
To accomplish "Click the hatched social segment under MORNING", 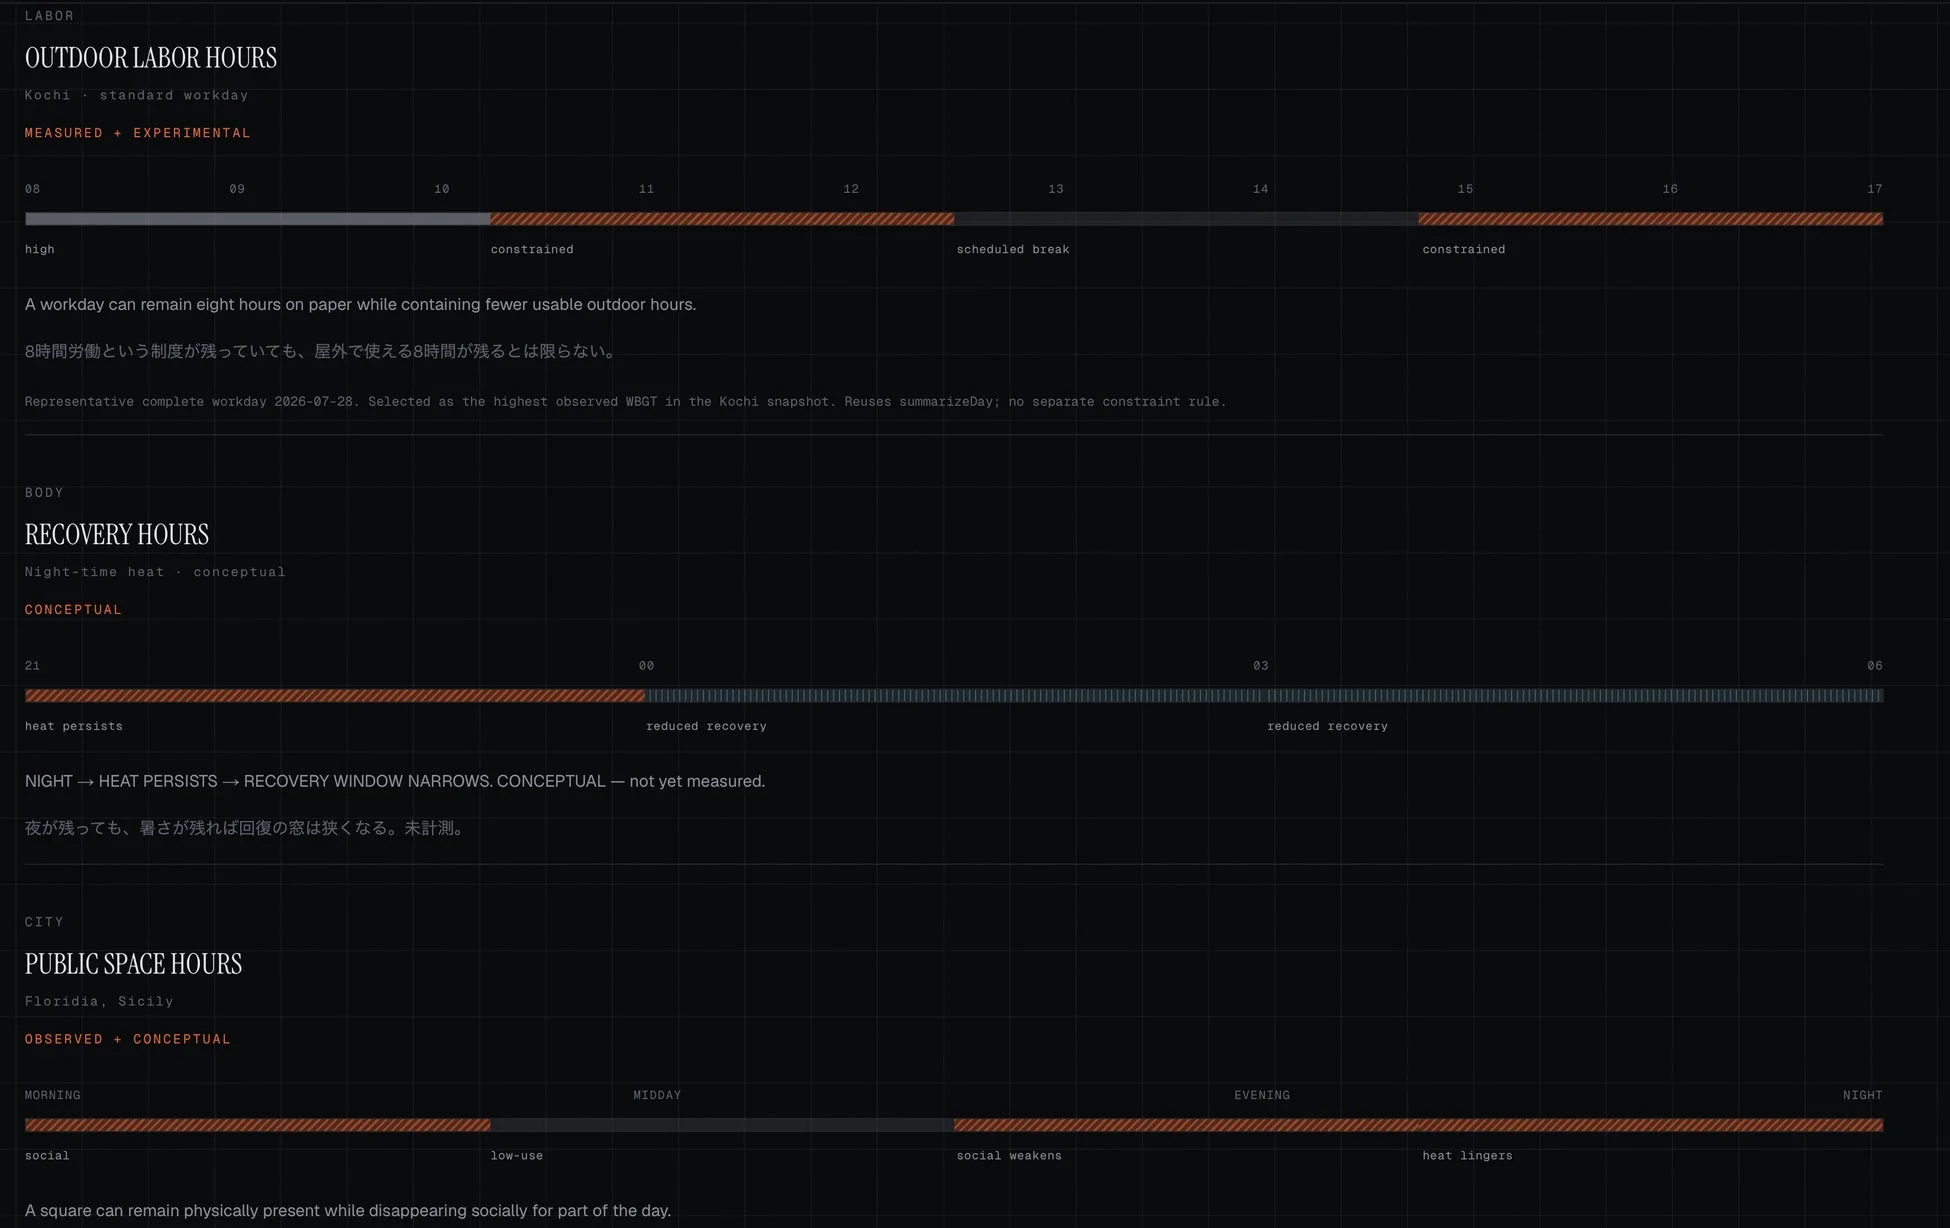I will tap(257, 1125).
